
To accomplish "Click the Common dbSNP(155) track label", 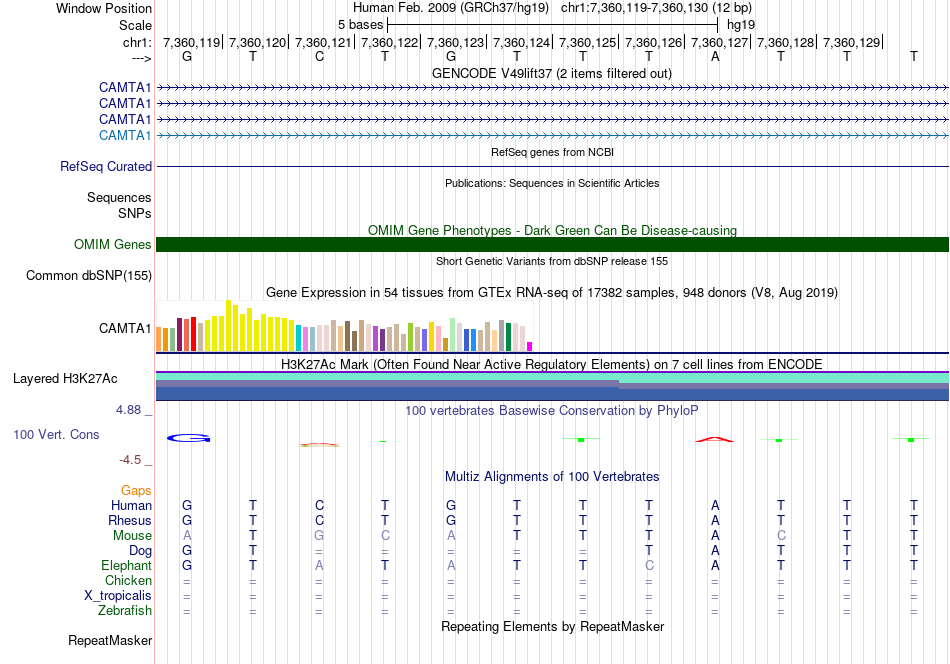I will click(x=89, y=275).
